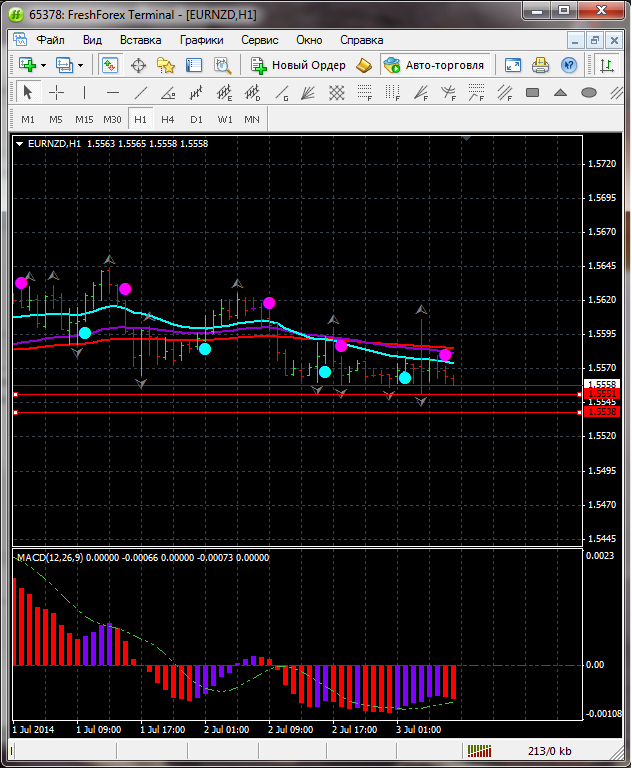Select the crosshair cursor tool
Screen dimensions: 632x768
tap(56, 93)
